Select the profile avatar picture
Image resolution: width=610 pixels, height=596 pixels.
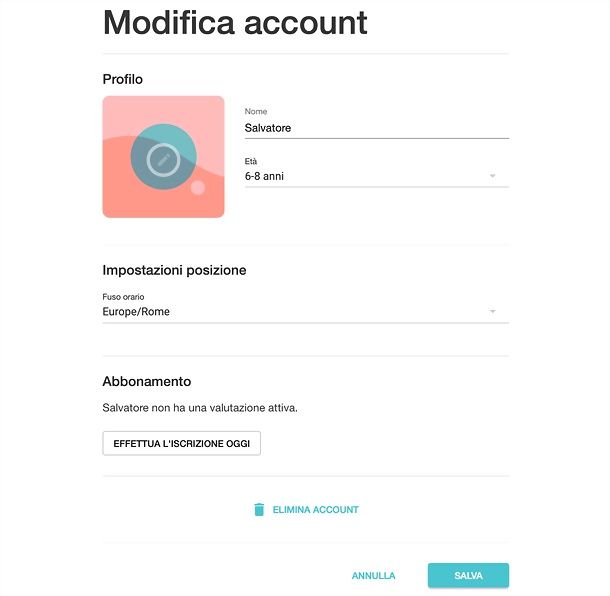163,157
